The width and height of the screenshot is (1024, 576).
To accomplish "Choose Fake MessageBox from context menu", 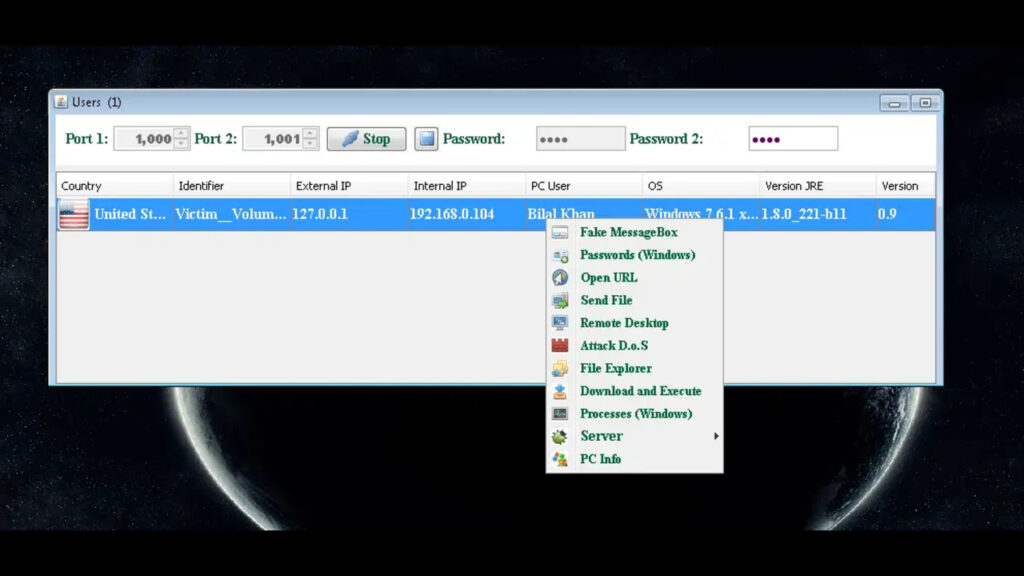I will click(x=634, y=232).
